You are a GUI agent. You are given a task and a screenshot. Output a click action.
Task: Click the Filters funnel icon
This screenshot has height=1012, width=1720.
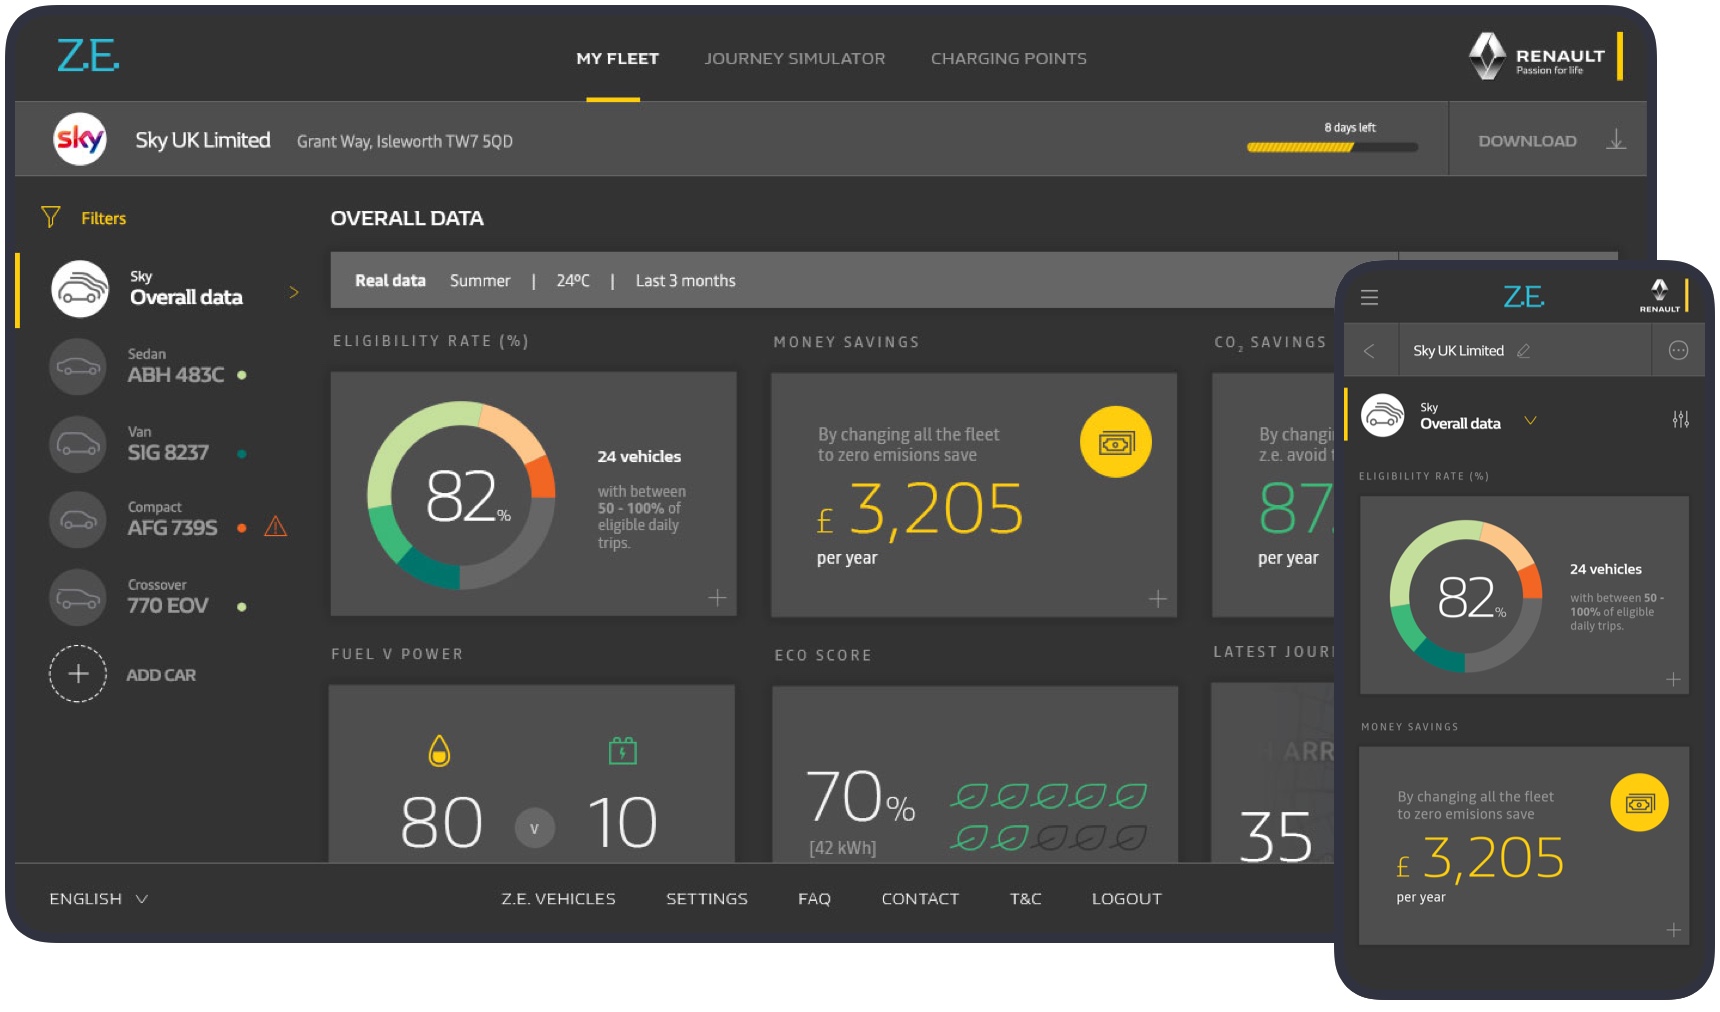[x=50, y=217]
